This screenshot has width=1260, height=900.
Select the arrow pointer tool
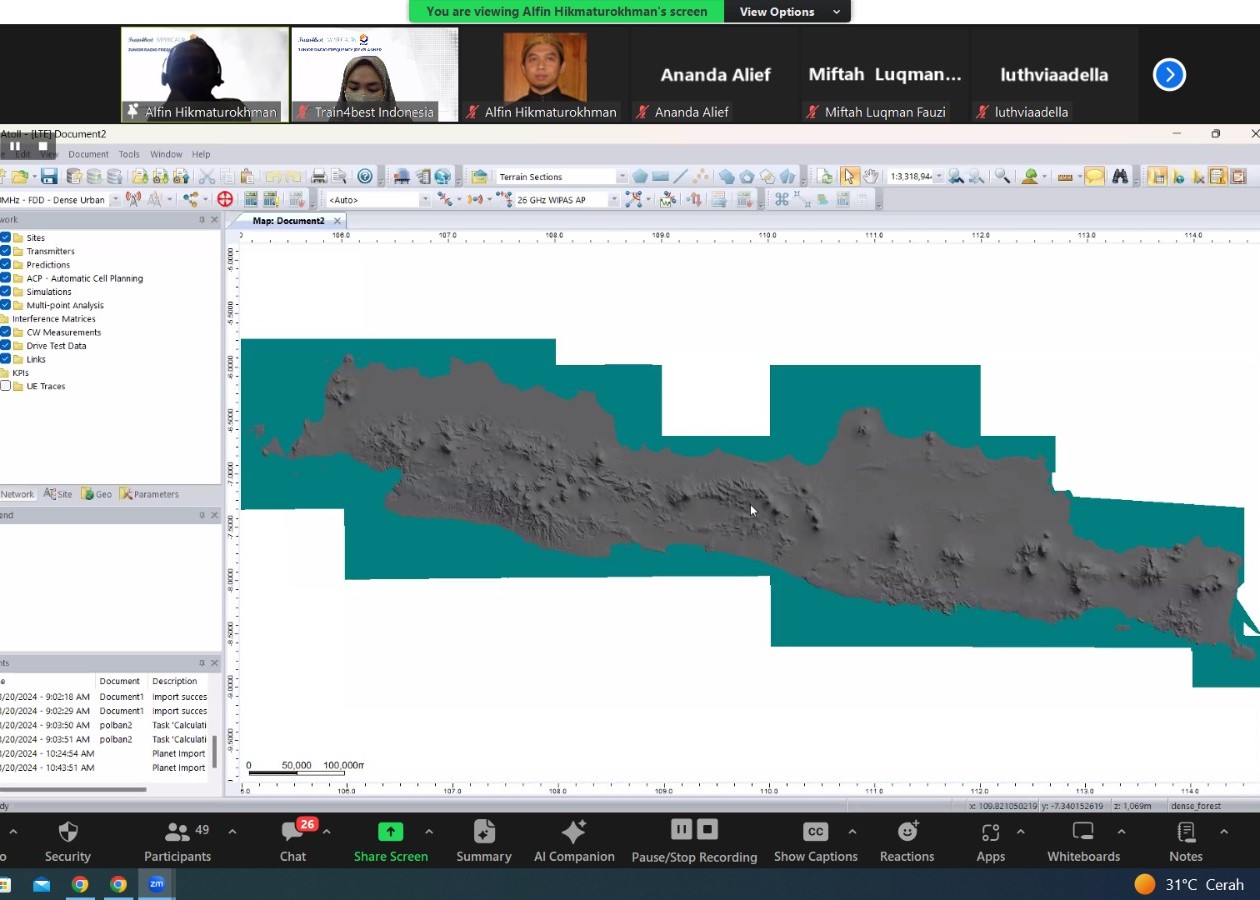click(849, 177)
